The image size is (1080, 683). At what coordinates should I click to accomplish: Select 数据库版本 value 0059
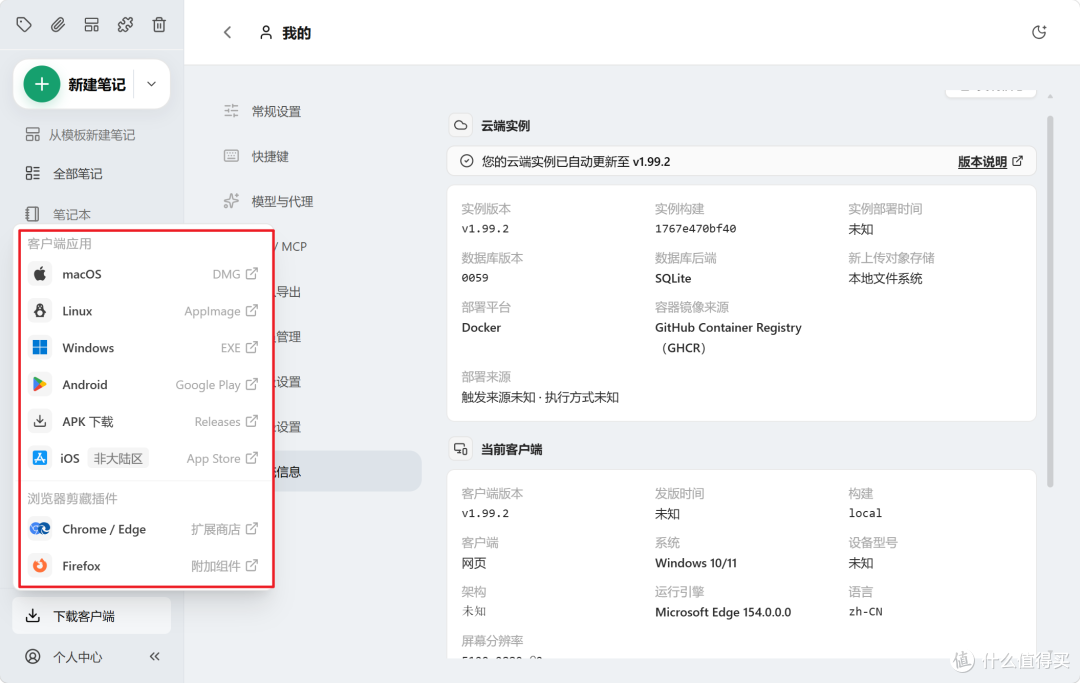(x=475, y=278)
